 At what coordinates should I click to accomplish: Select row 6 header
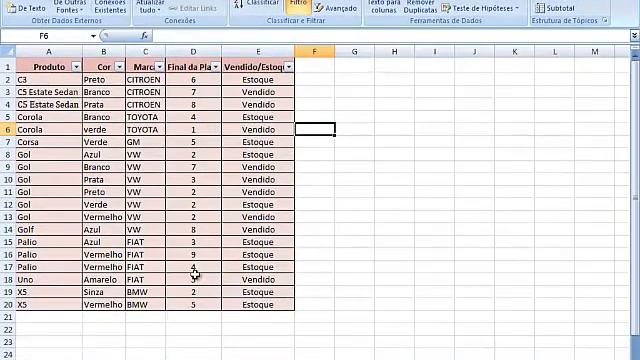pyautogui.click(x=8, y=130)
